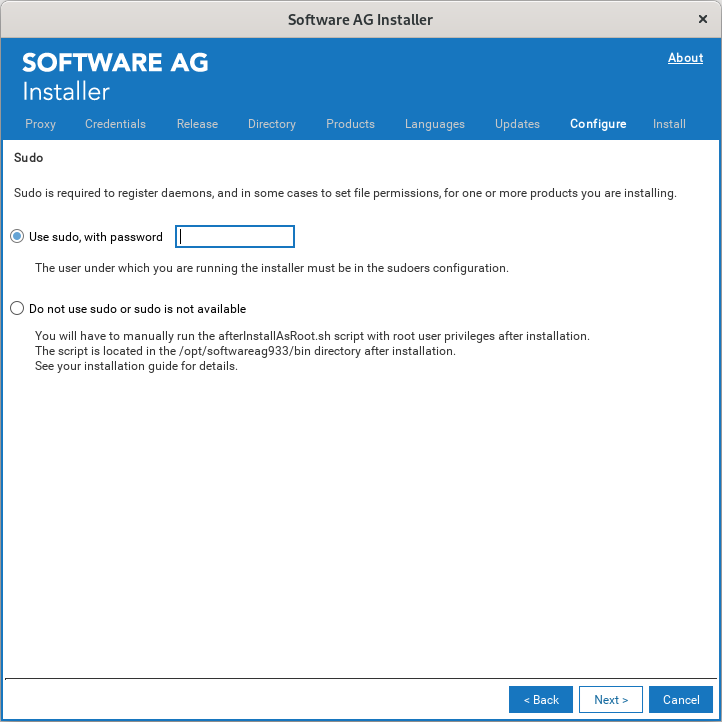Click the 'Sudo' section heading

pos(29,158)
